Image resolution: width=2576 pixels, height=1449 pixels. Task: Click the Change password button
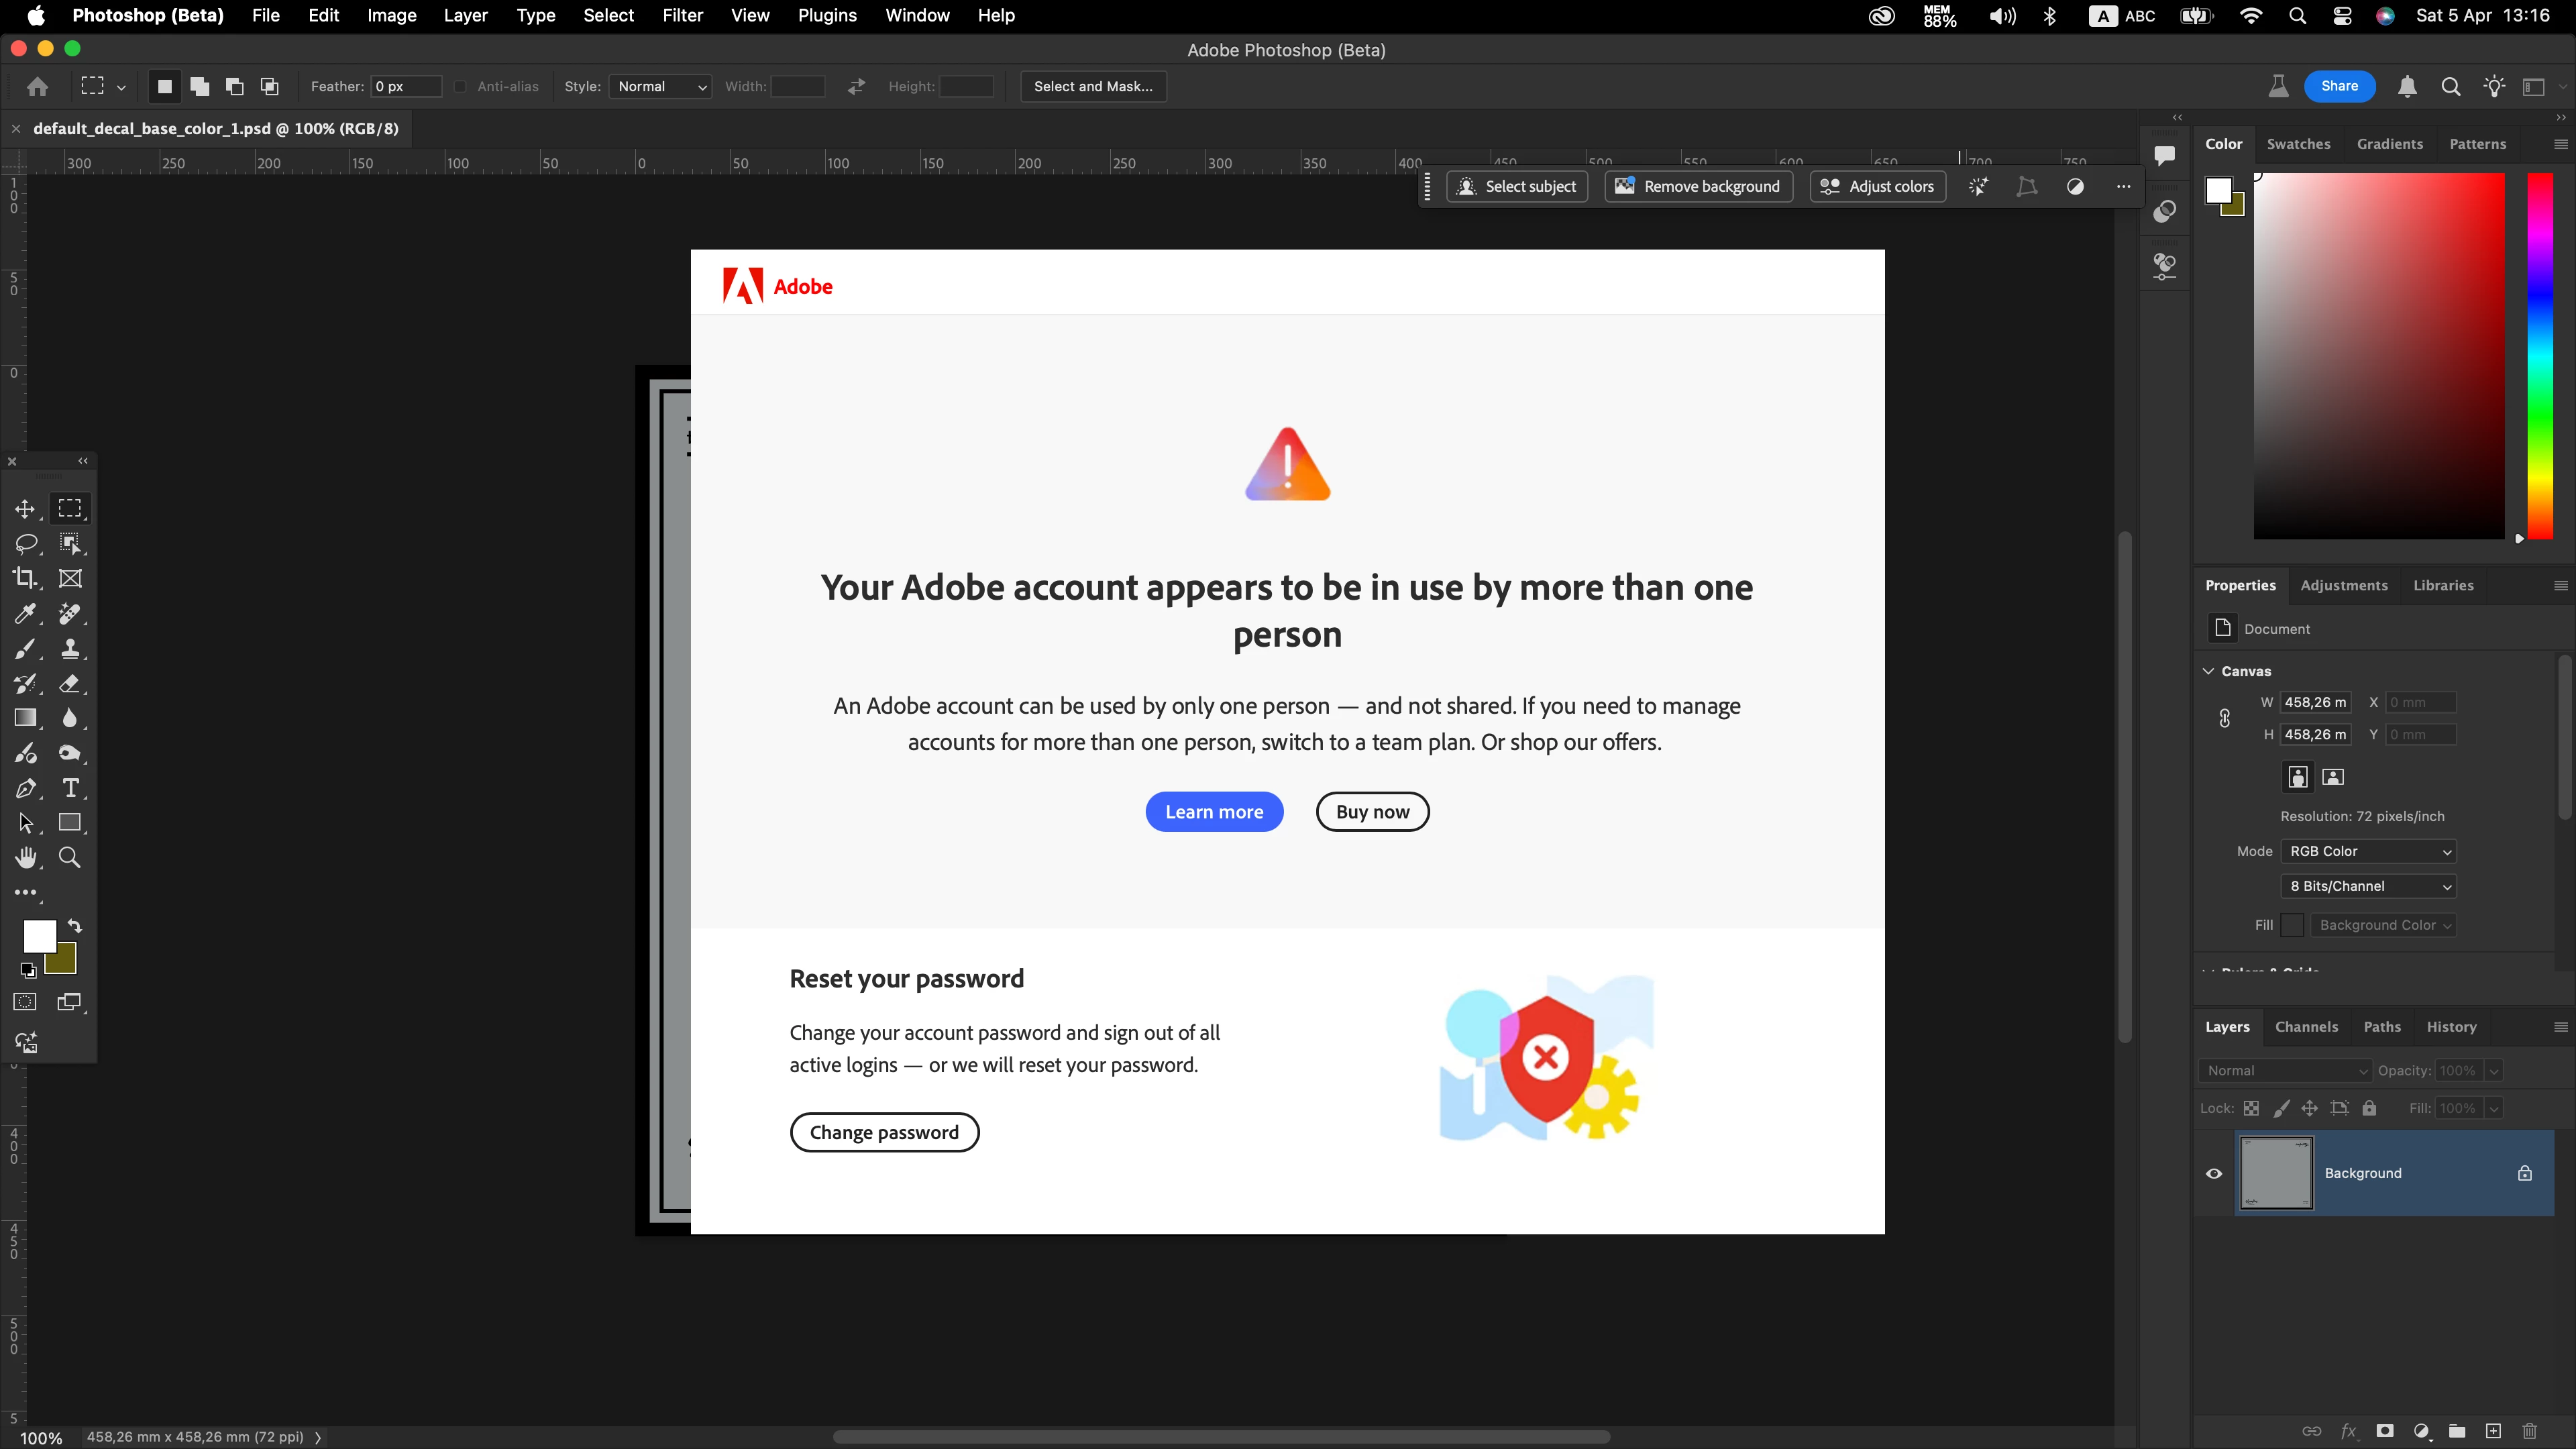[884, 1132]
